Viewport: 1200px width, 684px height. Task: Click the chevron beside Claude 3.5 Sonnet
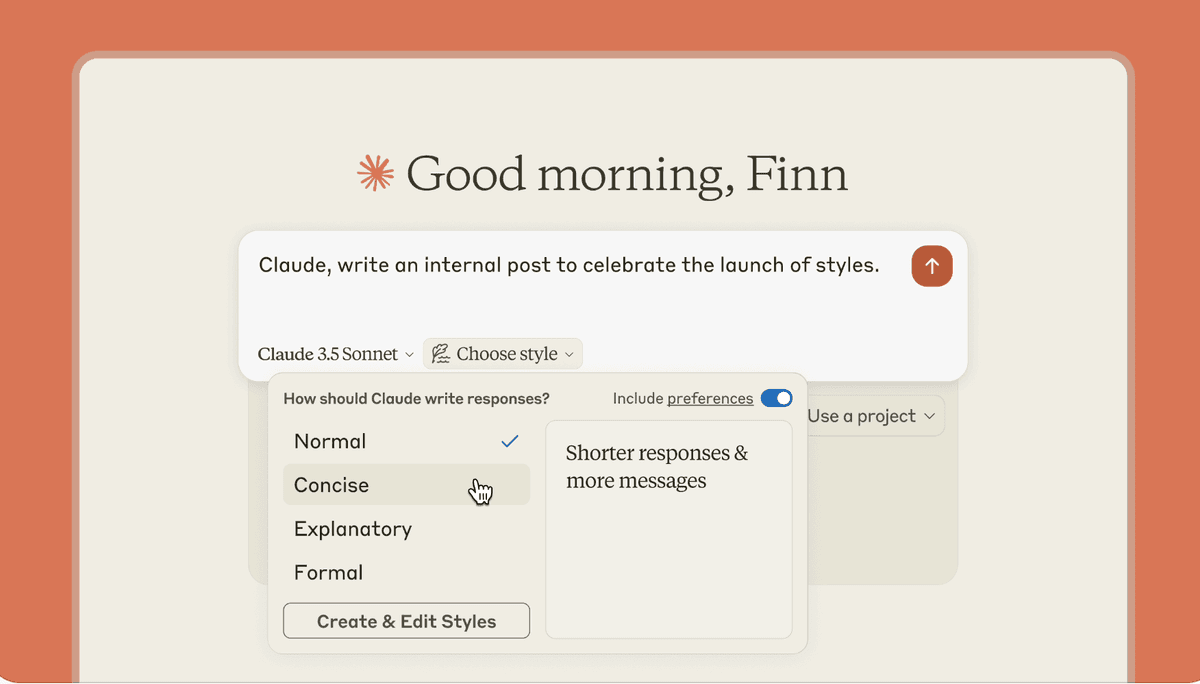click(x=409, y=354)
